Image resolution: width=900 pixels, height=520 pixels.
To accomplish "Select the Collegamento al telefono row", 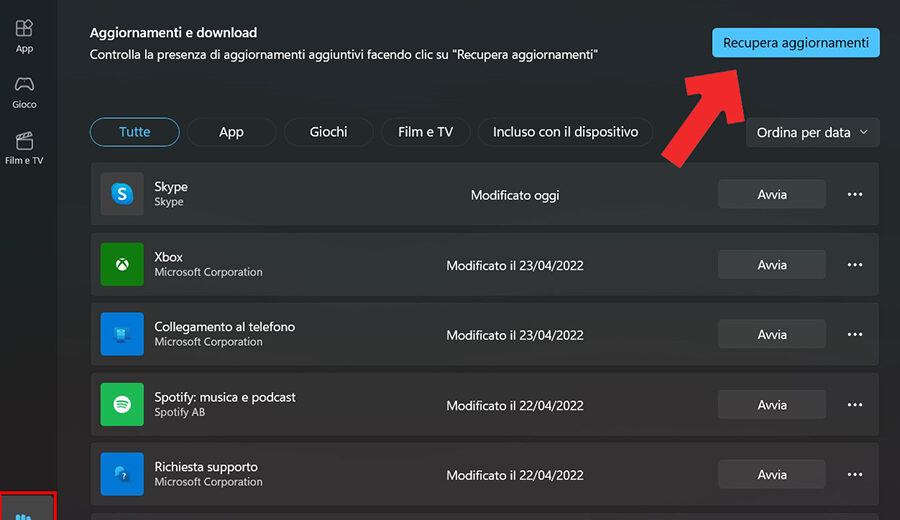I will click(400, 335).
